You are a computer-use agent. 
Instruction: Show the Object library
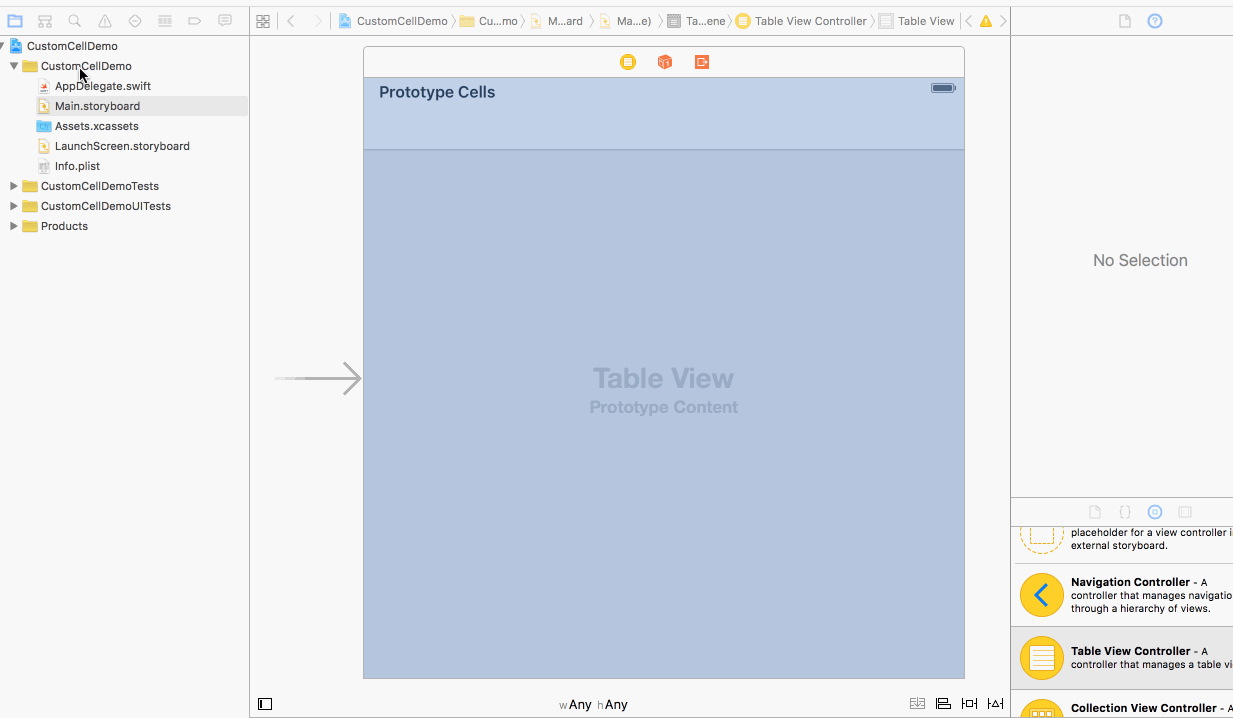point(1155,511)
